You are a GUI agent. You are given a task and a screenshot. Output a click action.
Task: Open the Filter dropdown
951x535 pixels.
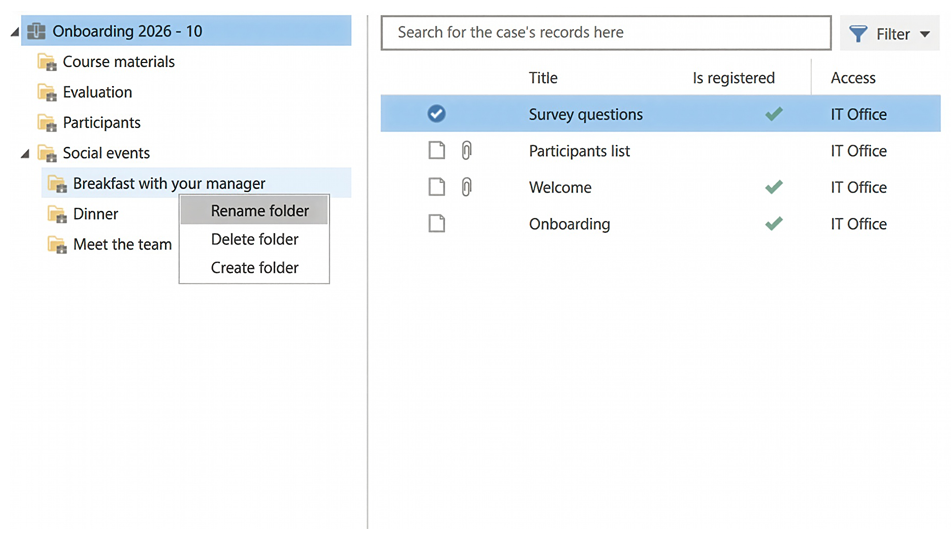[x=889, y=34]
